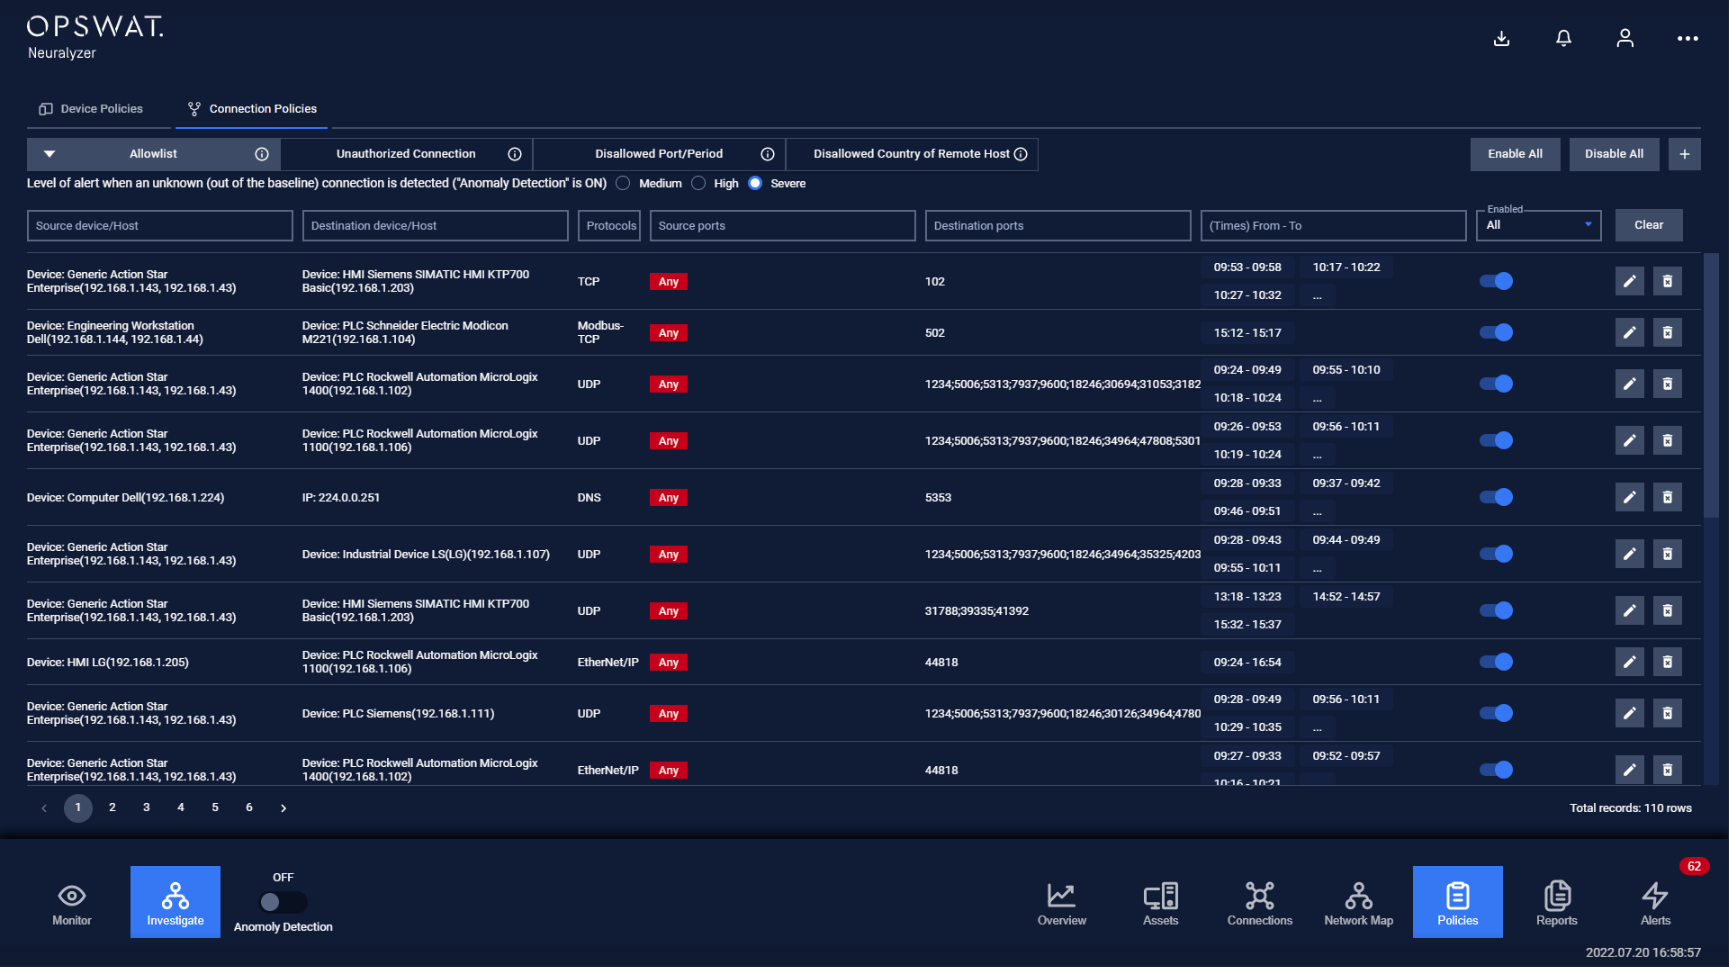Focus the Destination ports filter field
Image resolution: width=1729 pixels, height=967 pixels.
[x=1058, y=226]
